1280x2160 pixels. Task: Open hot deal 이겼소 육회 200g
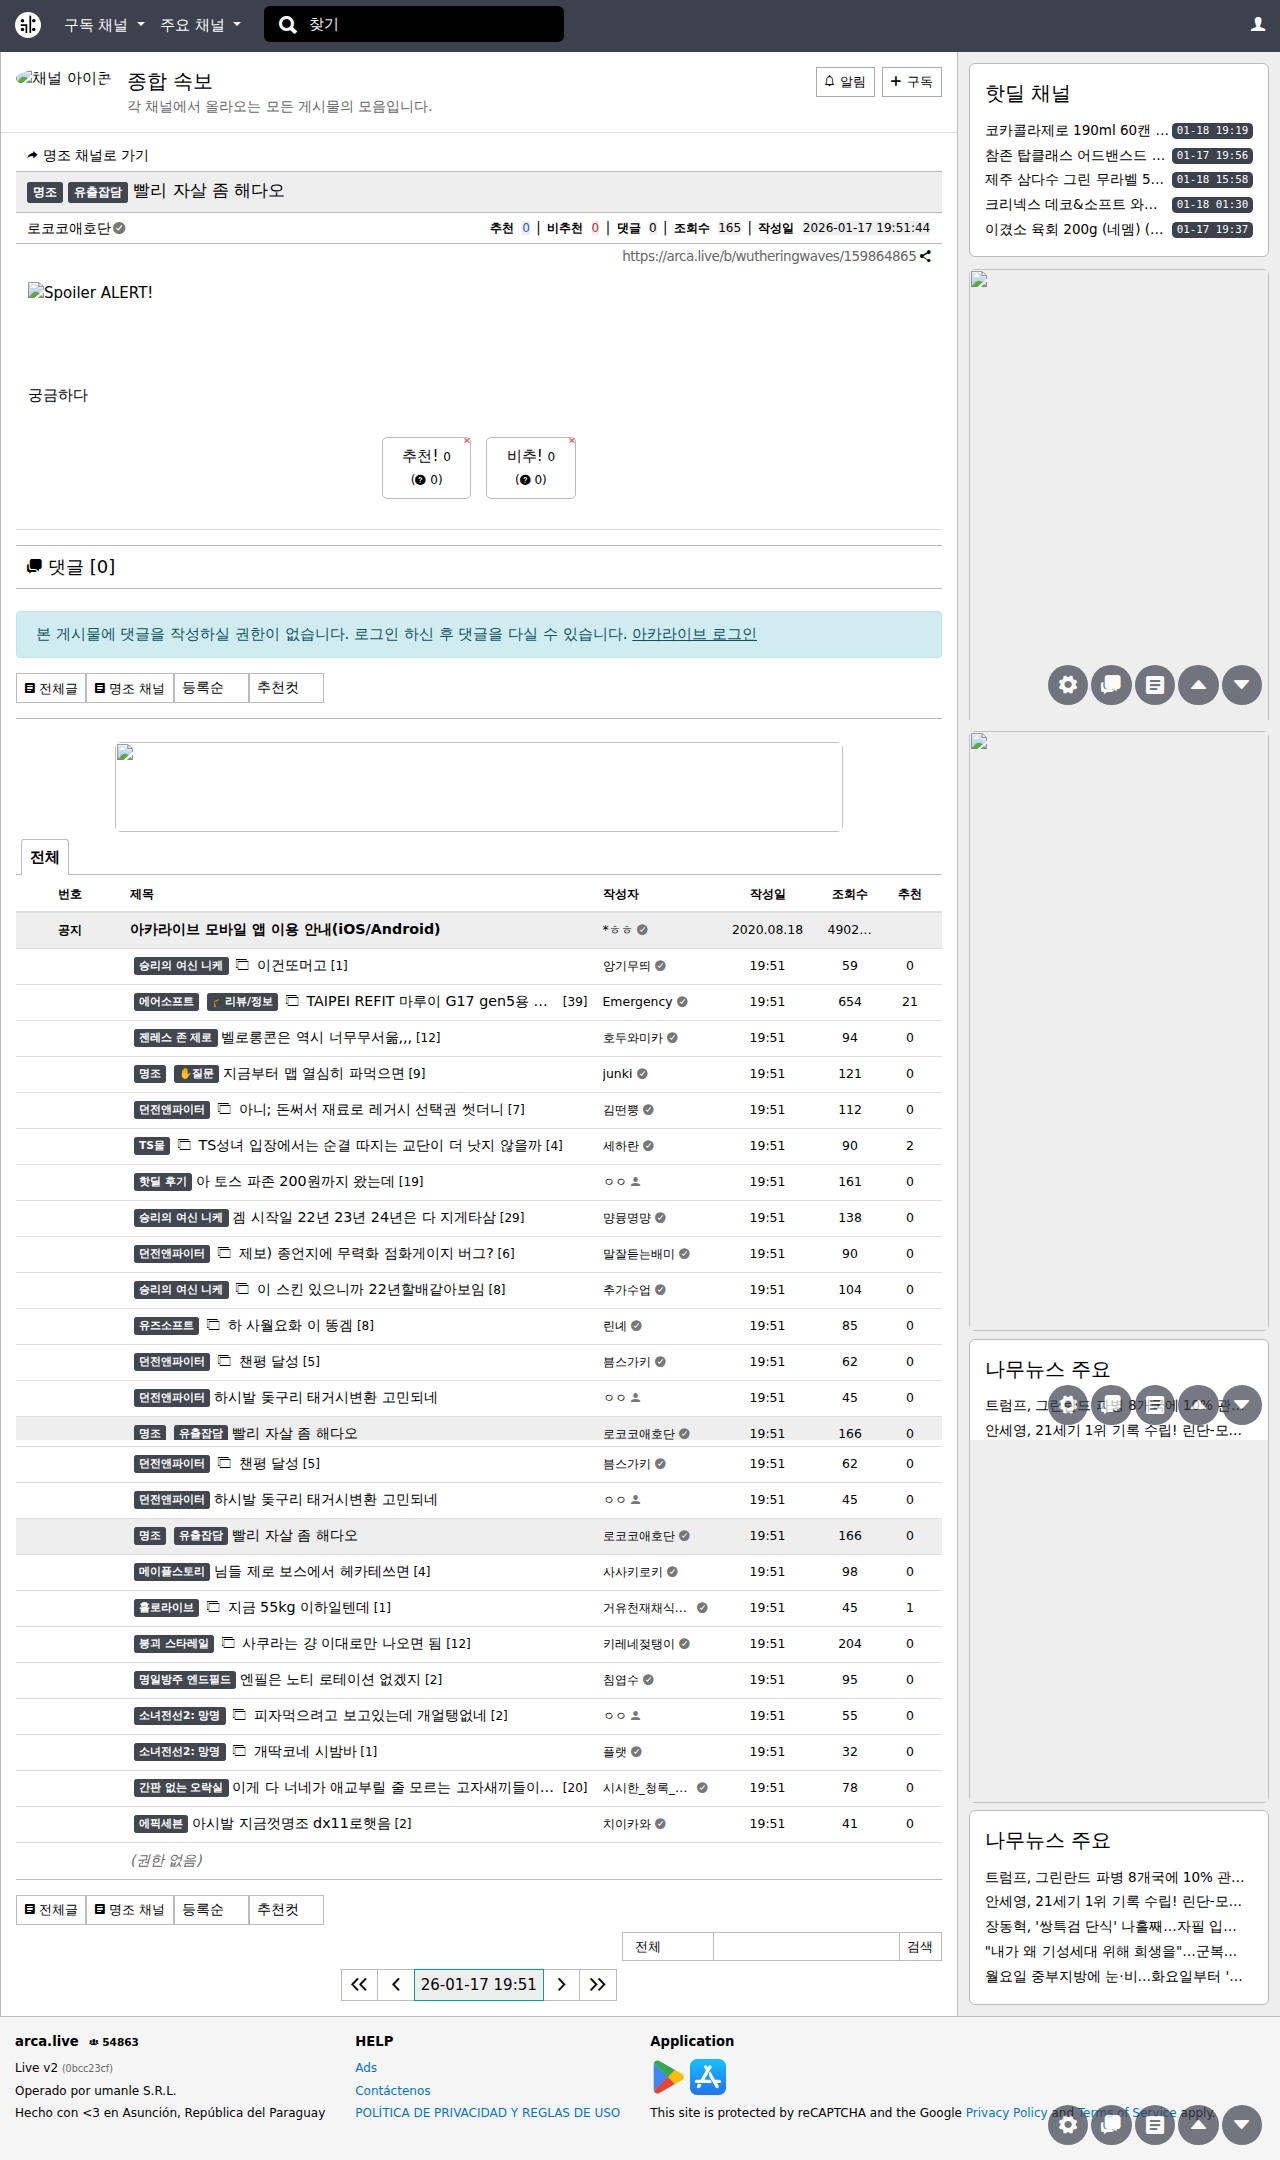point(1074,229)
